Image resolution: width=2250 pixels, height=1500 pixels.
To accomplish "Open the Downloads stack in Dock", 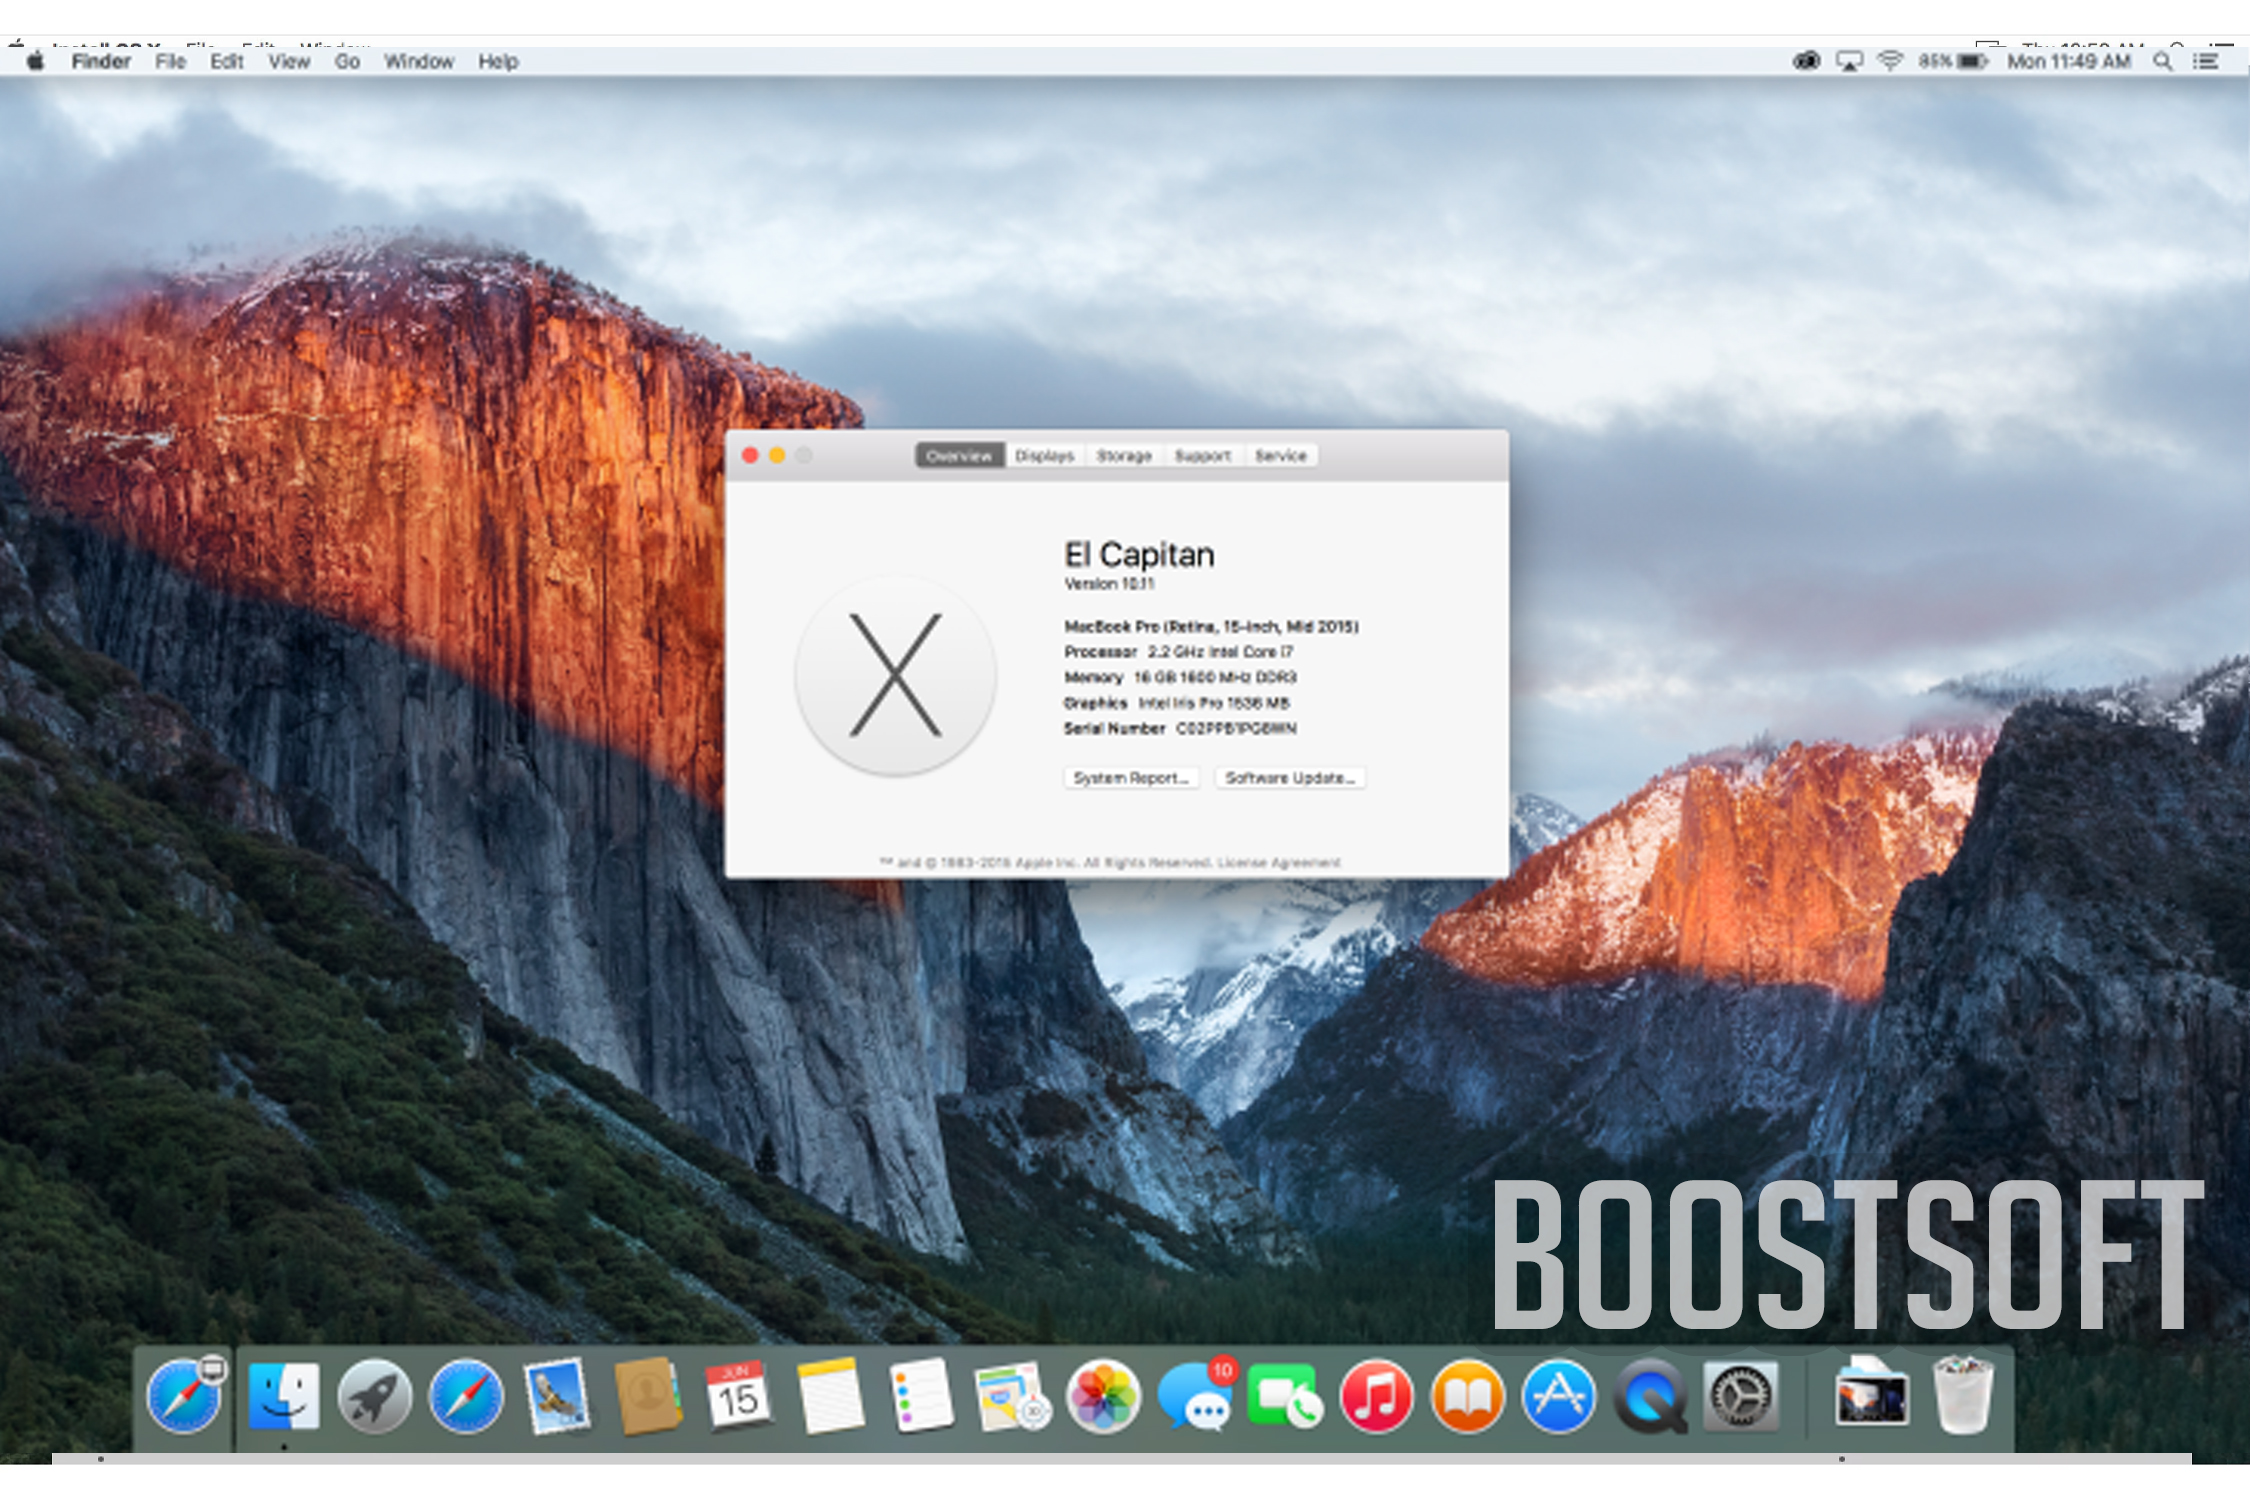I will pos(1872,1395).
